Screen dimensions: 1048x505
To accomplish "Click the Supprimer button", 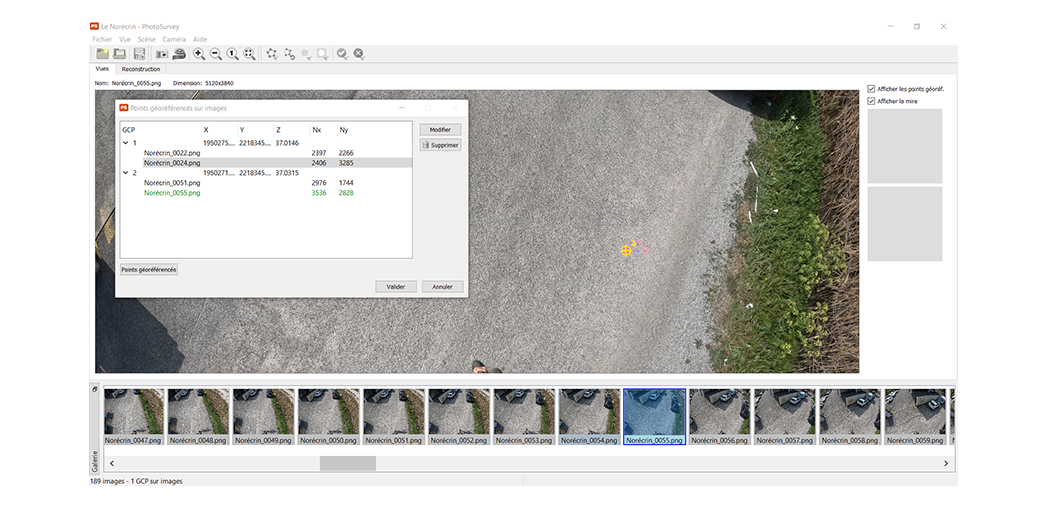I will click(x=440, y=145).
